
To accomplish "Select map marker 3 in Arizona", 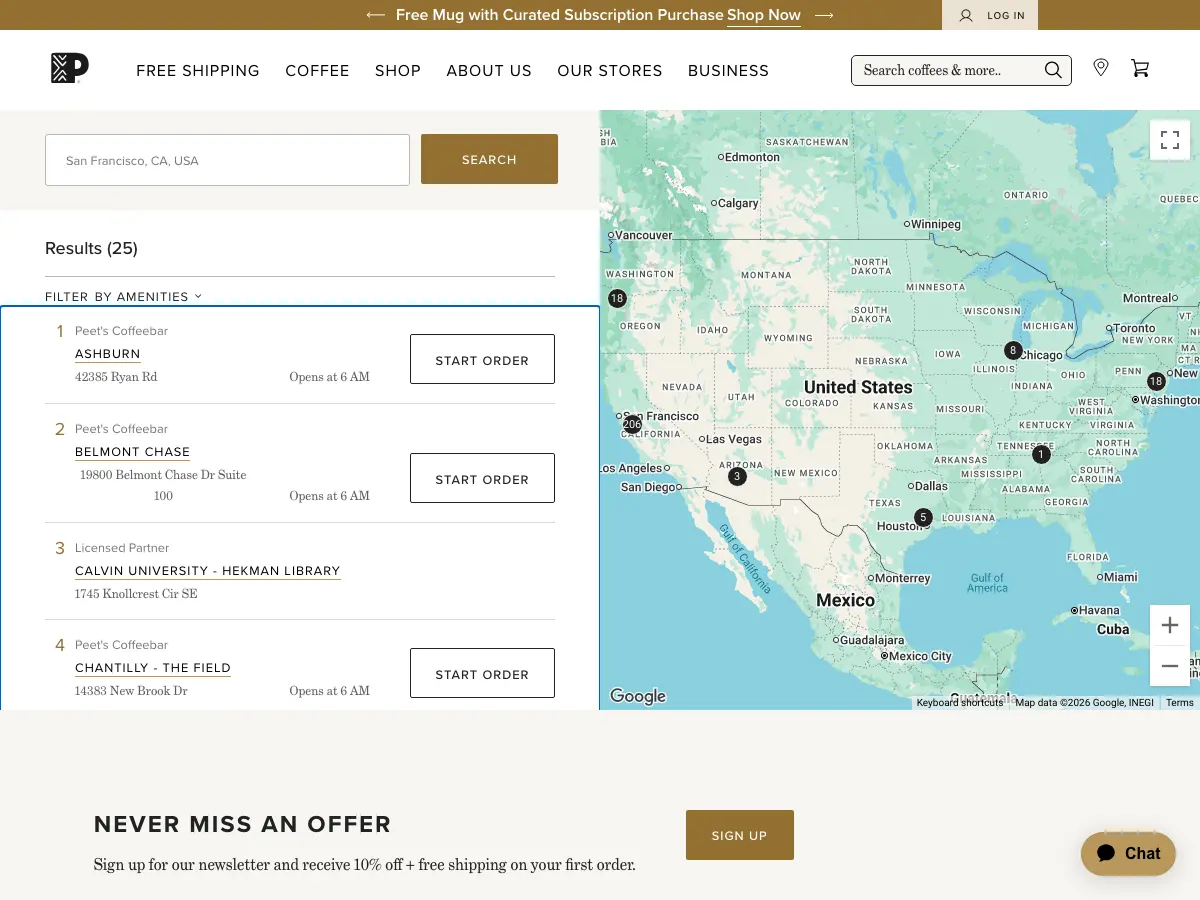I will pos(737,476).
